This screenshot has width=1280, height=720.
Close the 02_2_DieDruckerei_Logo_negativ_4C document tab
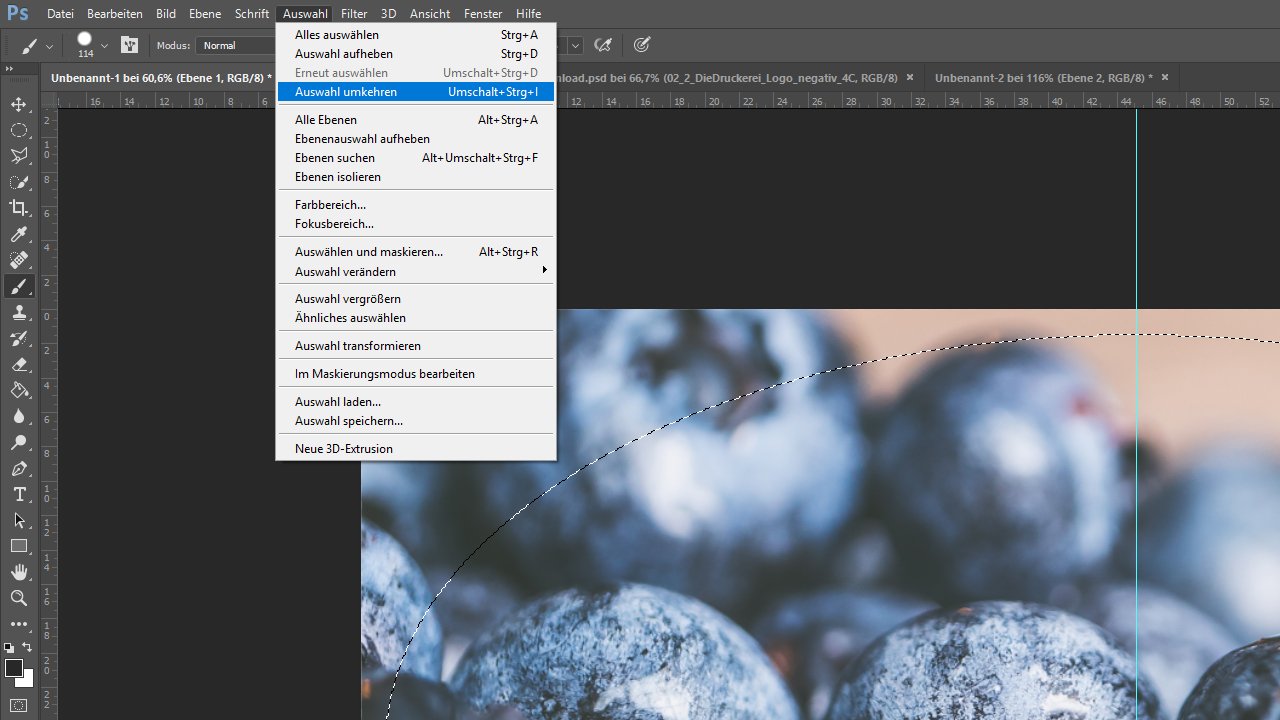(909, 77)
